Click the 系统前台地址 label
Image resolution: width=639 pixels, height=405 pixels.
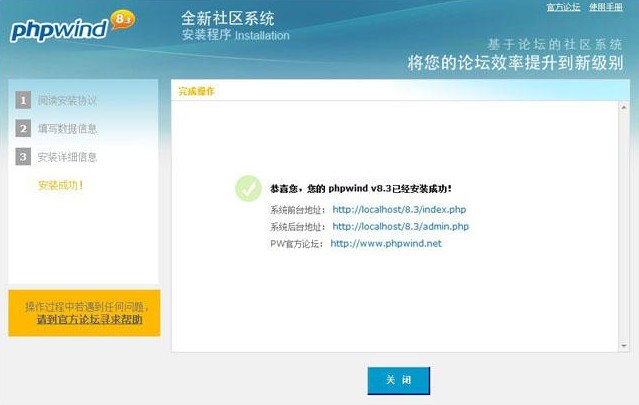(298, 210)
